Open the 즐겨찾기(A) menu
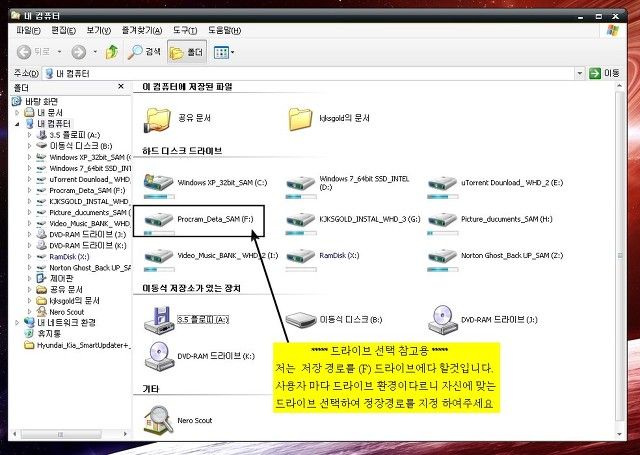This screenshot has height=455, width=640. pyautogui.click(x=142, y=30)
